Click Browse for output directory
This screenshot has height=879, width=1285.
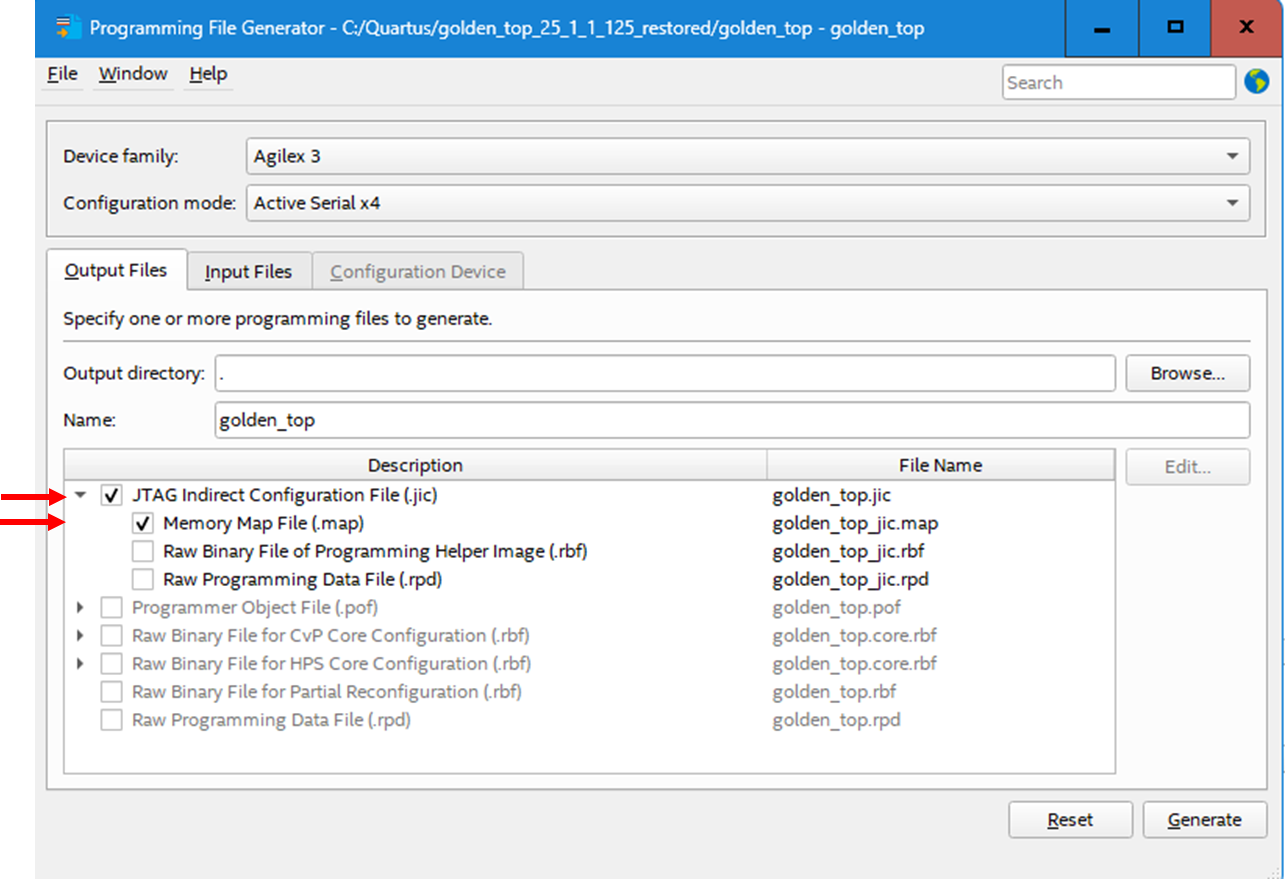(1187, 373)
